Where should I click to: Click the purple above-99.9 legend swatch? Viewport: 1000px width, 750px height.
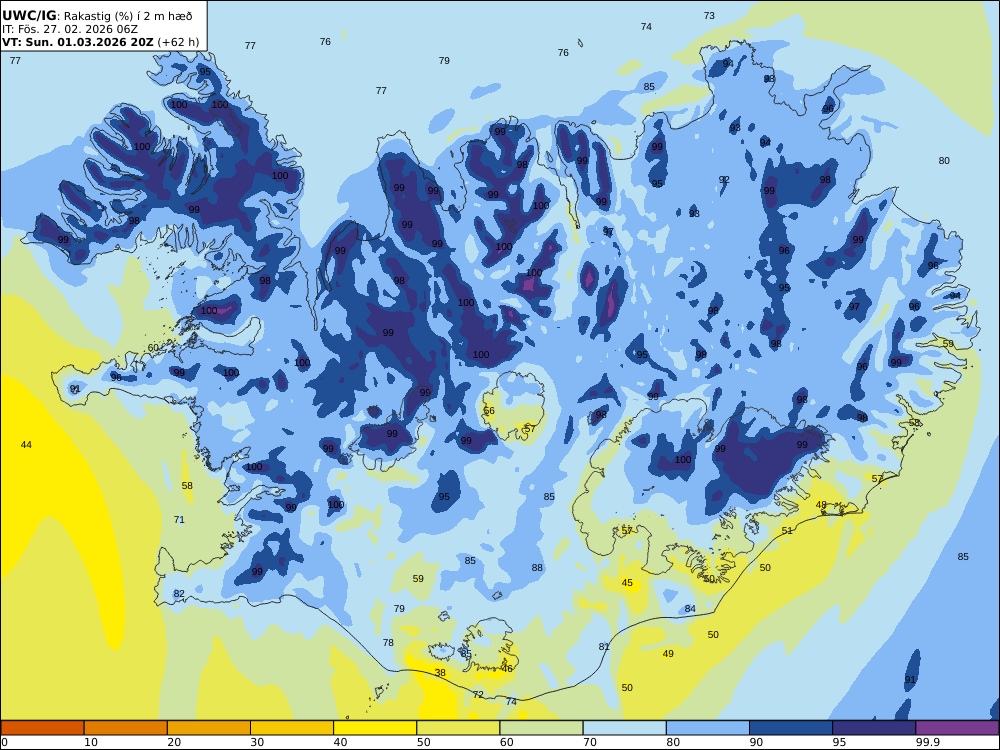pyautogui.click(x=957, y=728)
